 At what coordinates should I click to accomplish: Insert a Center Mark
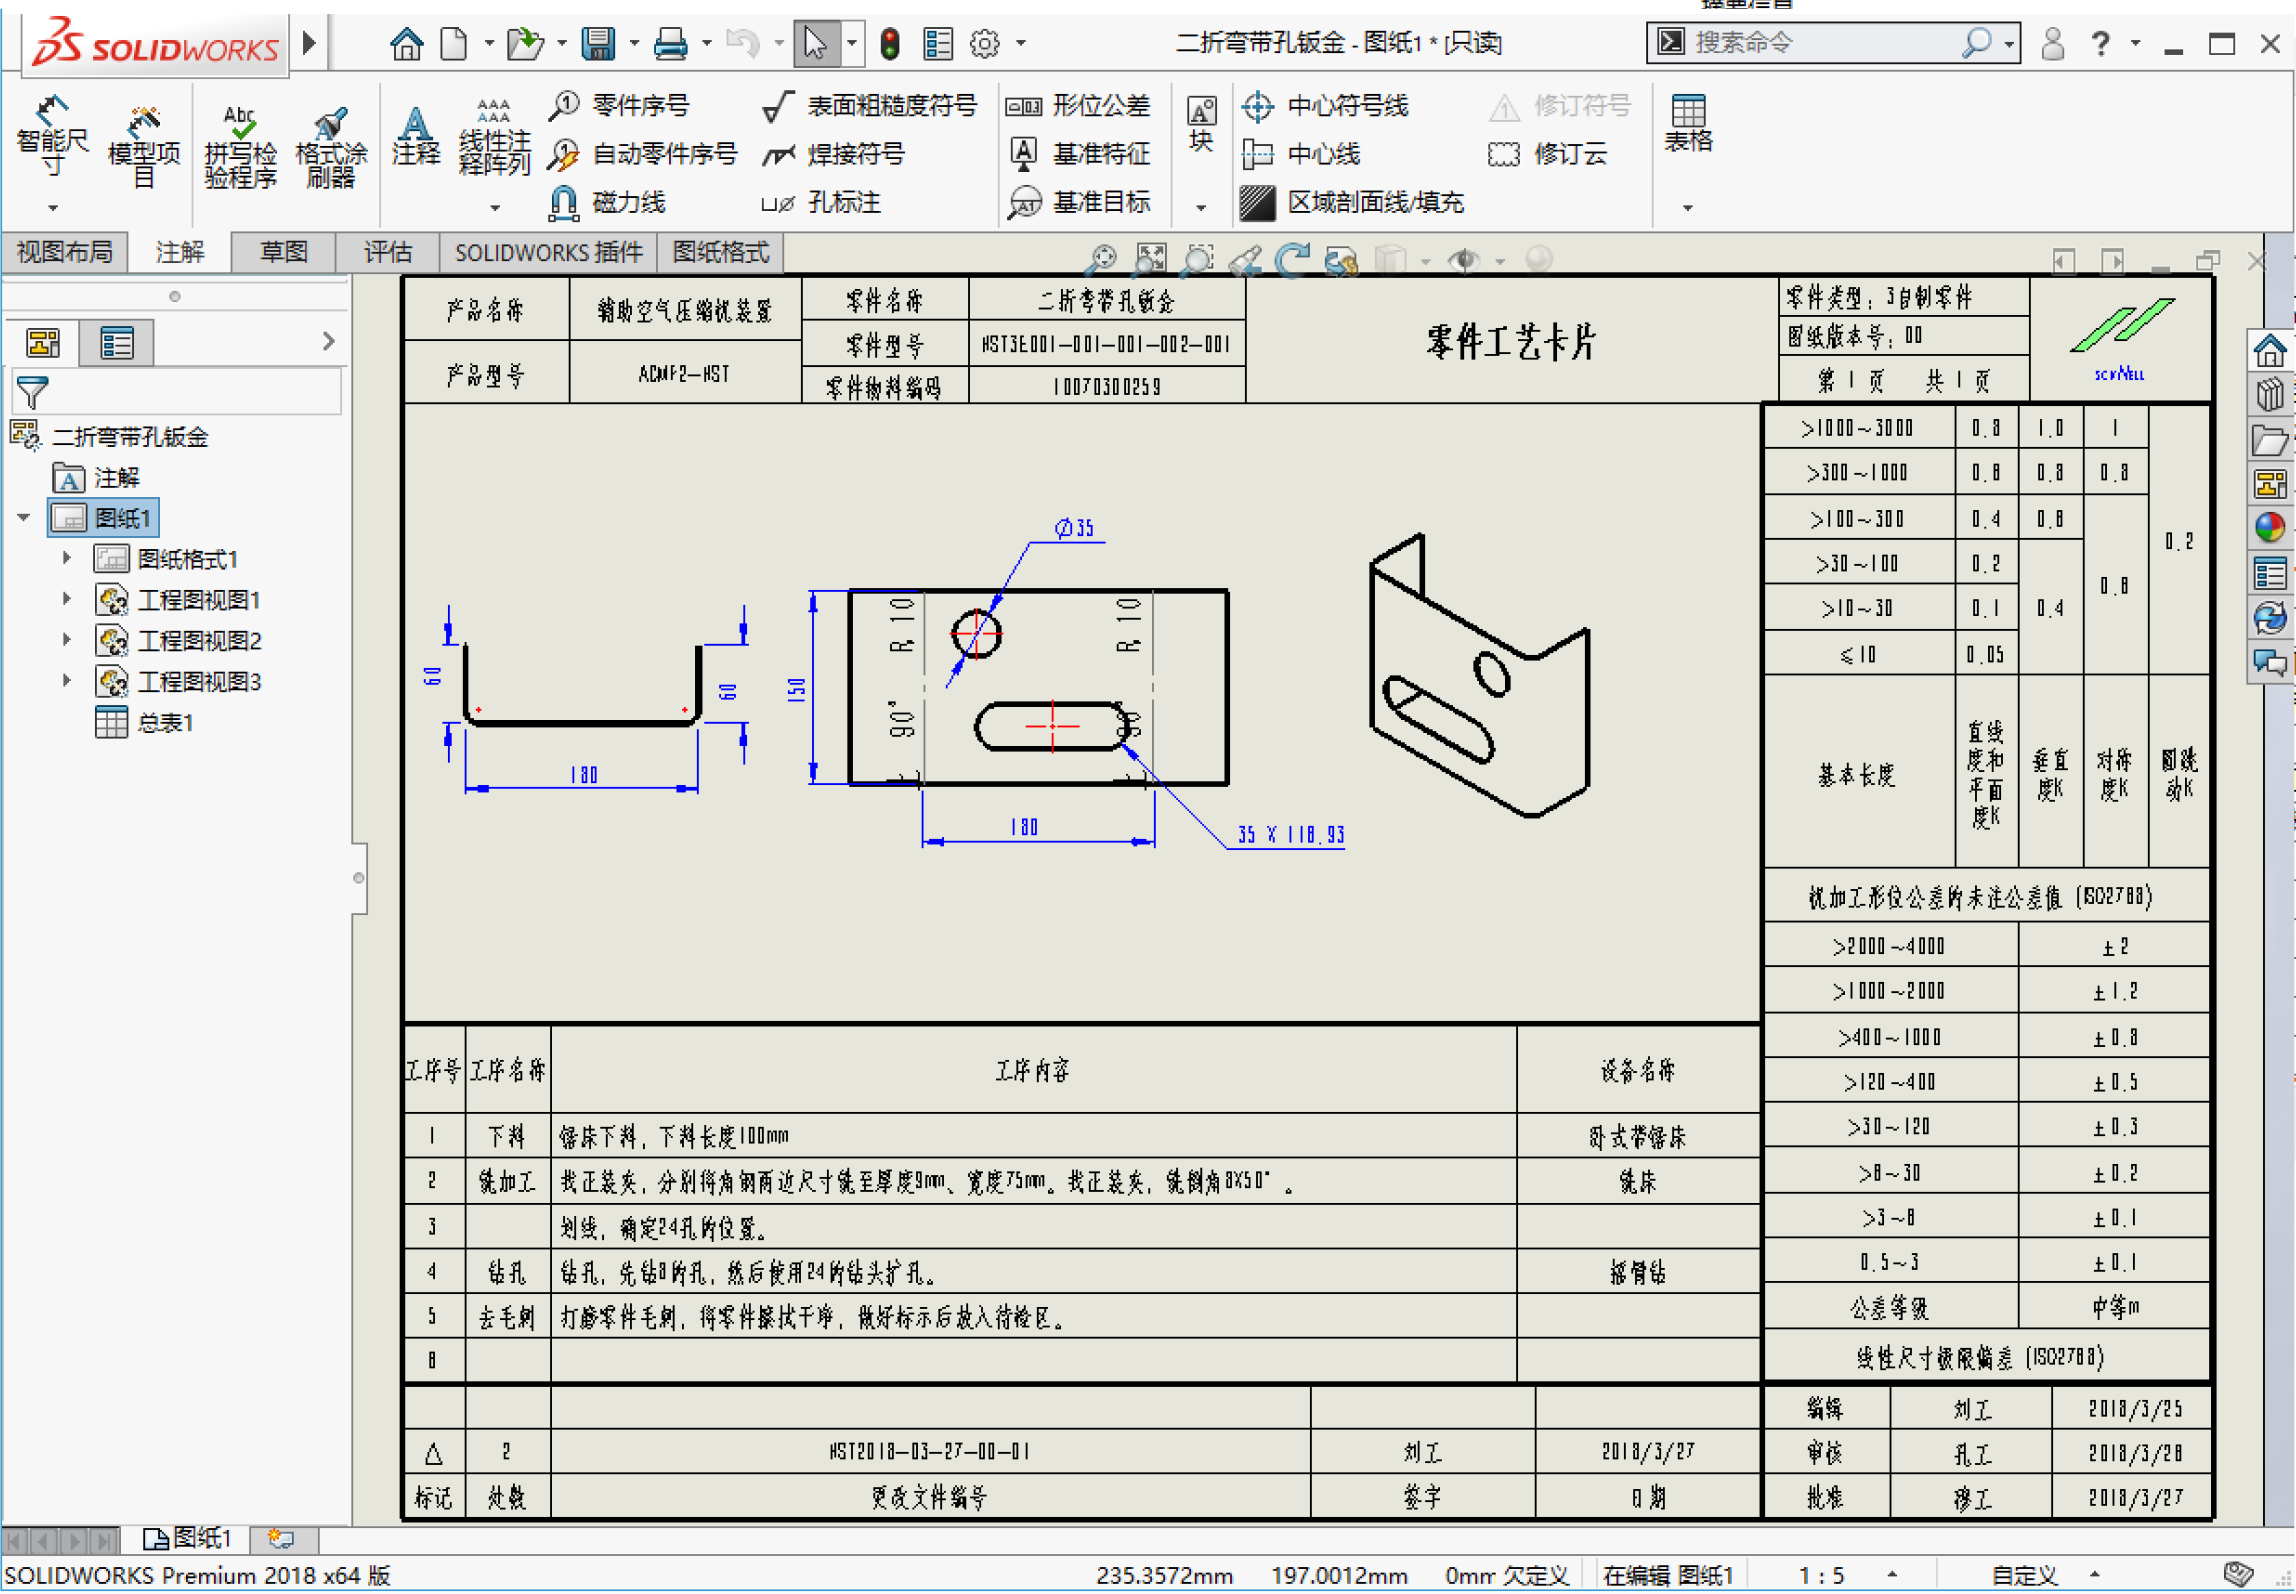tap(1324, 105)
